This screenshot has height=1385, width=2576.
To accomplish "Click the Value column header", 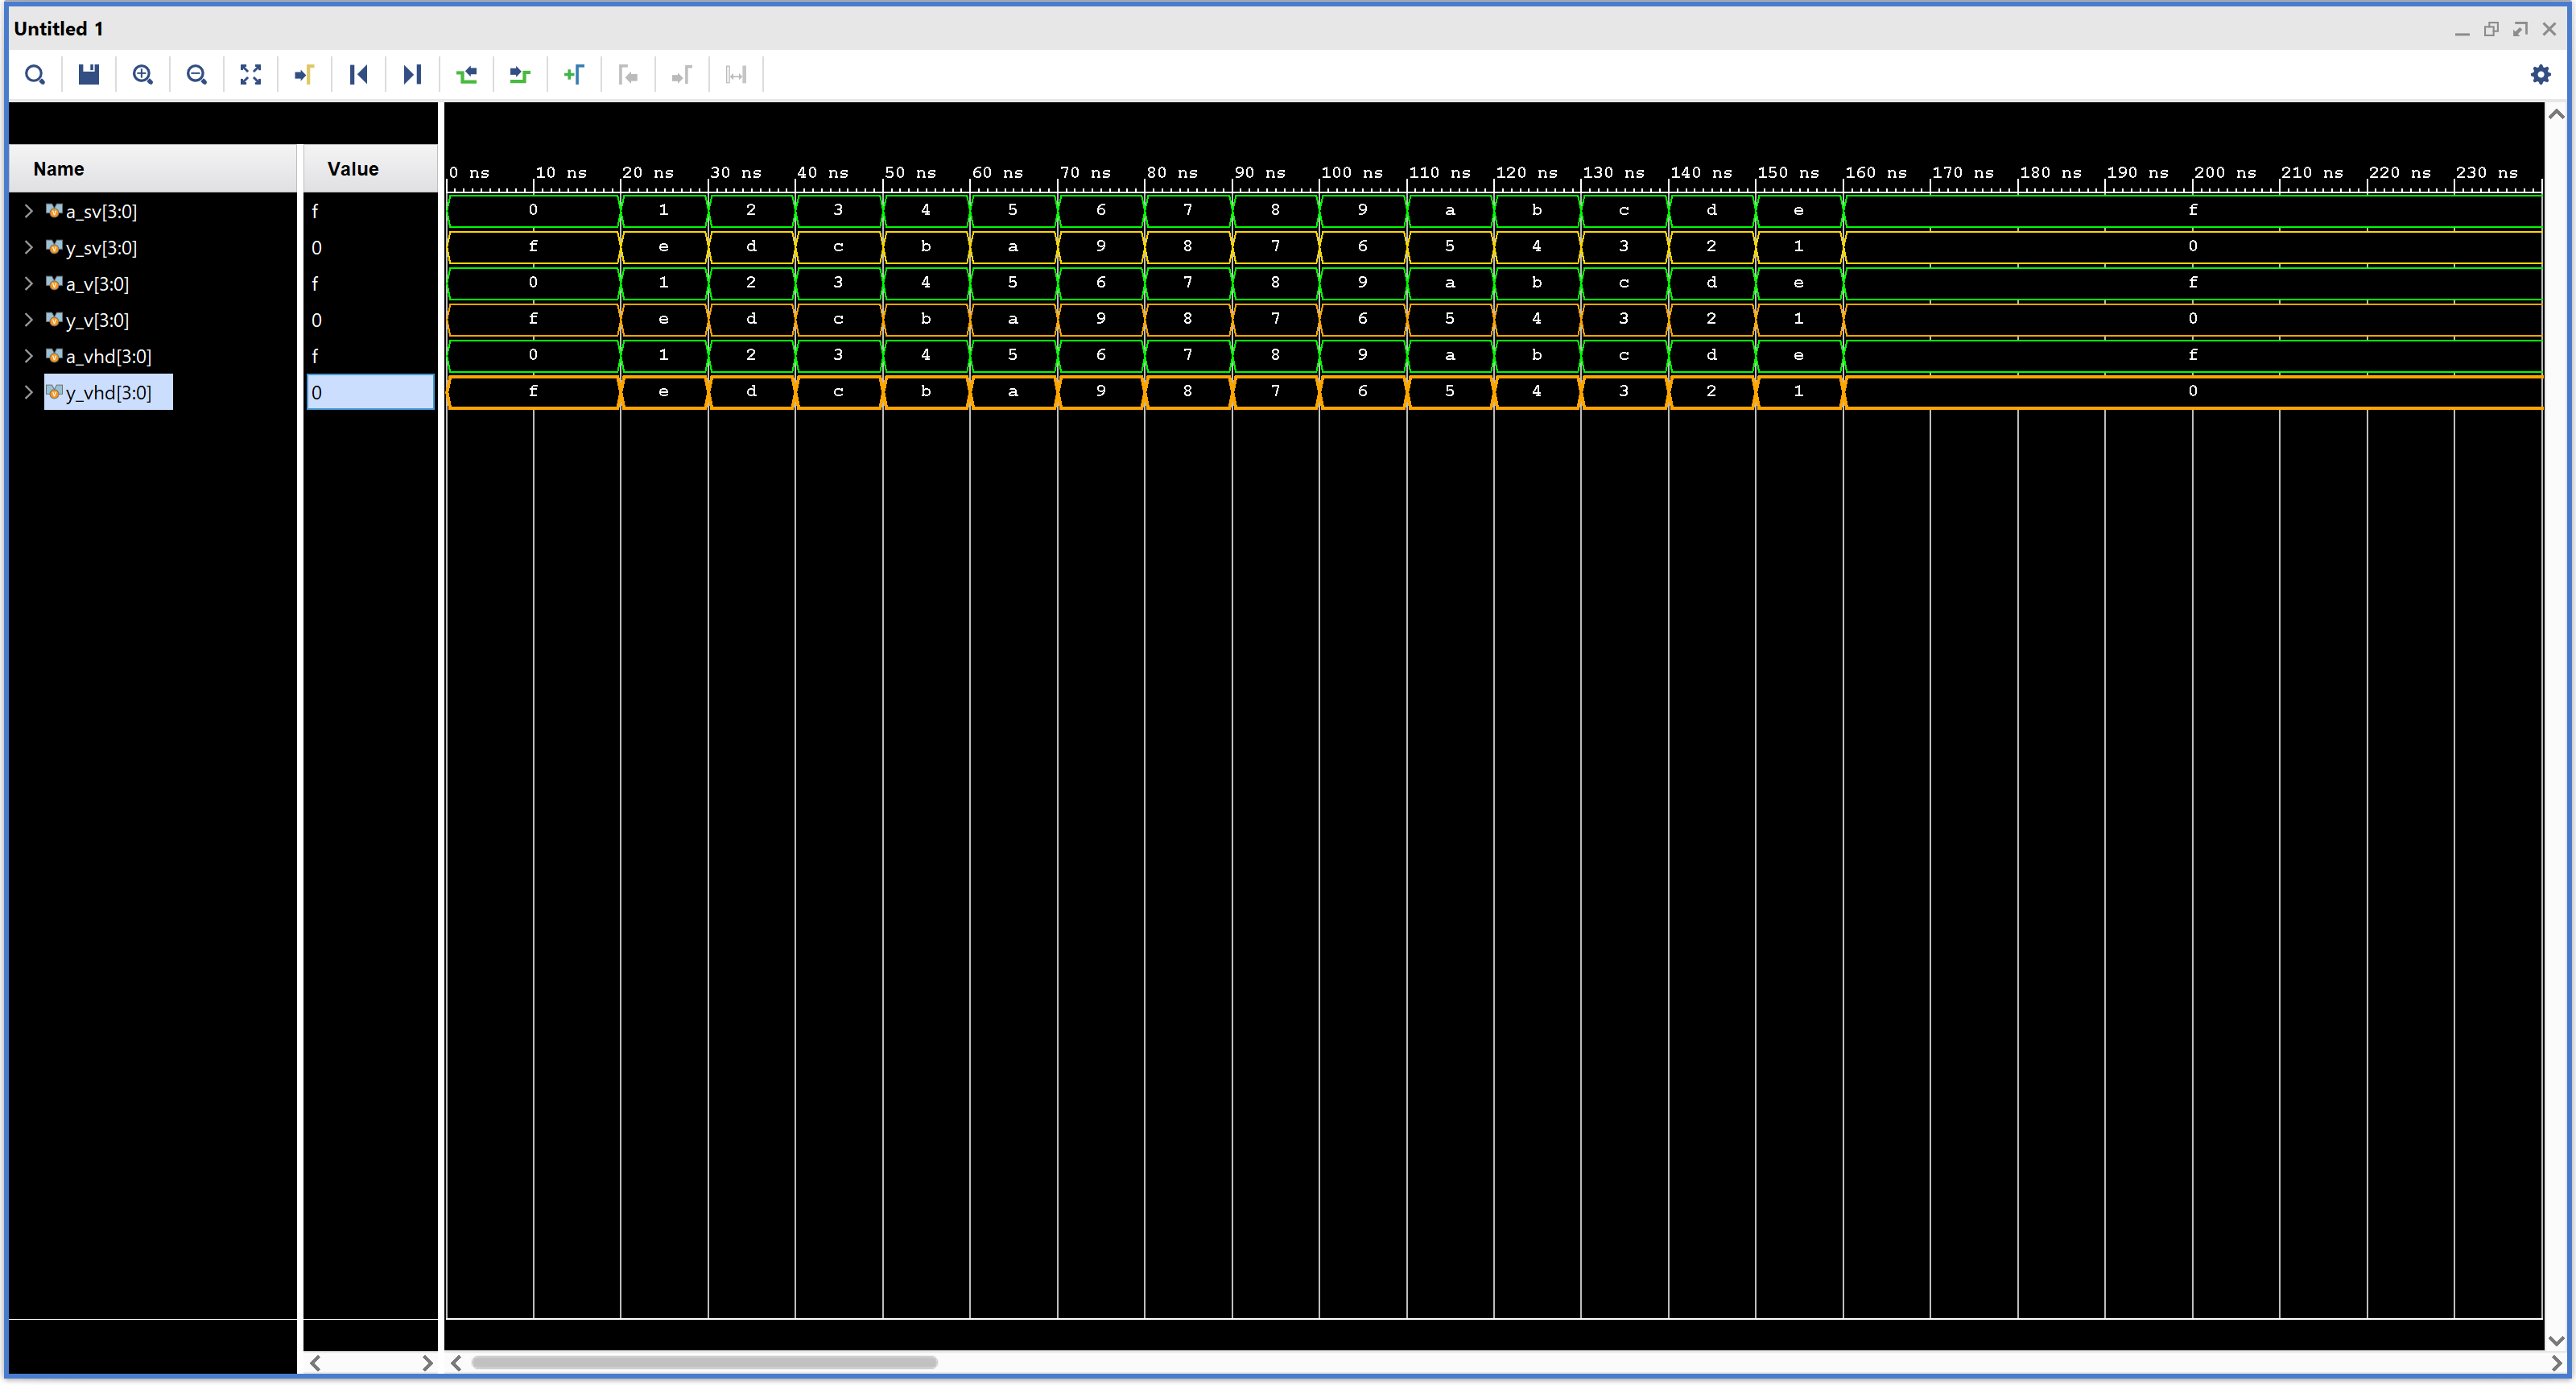I will [x=353, y=169].
